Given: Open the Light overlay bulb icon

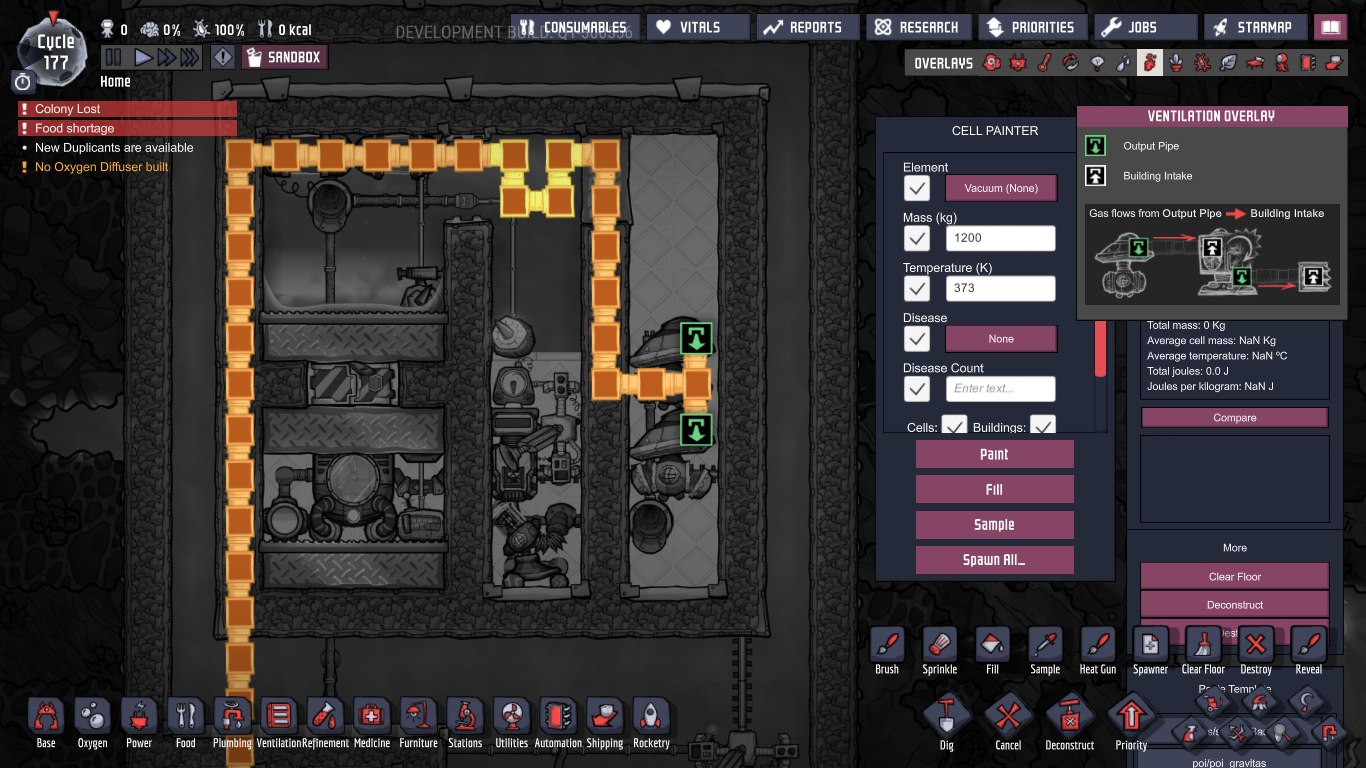Looking at the screenshot, I should click(x=1097, y=63).
